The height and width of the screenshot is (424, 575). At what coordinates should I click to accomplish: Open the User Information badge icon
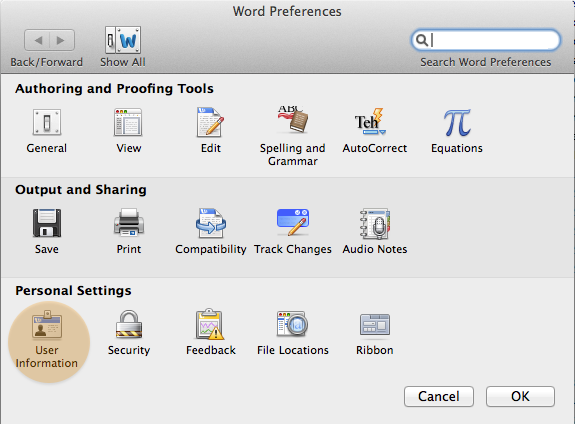tap(47, 324)
